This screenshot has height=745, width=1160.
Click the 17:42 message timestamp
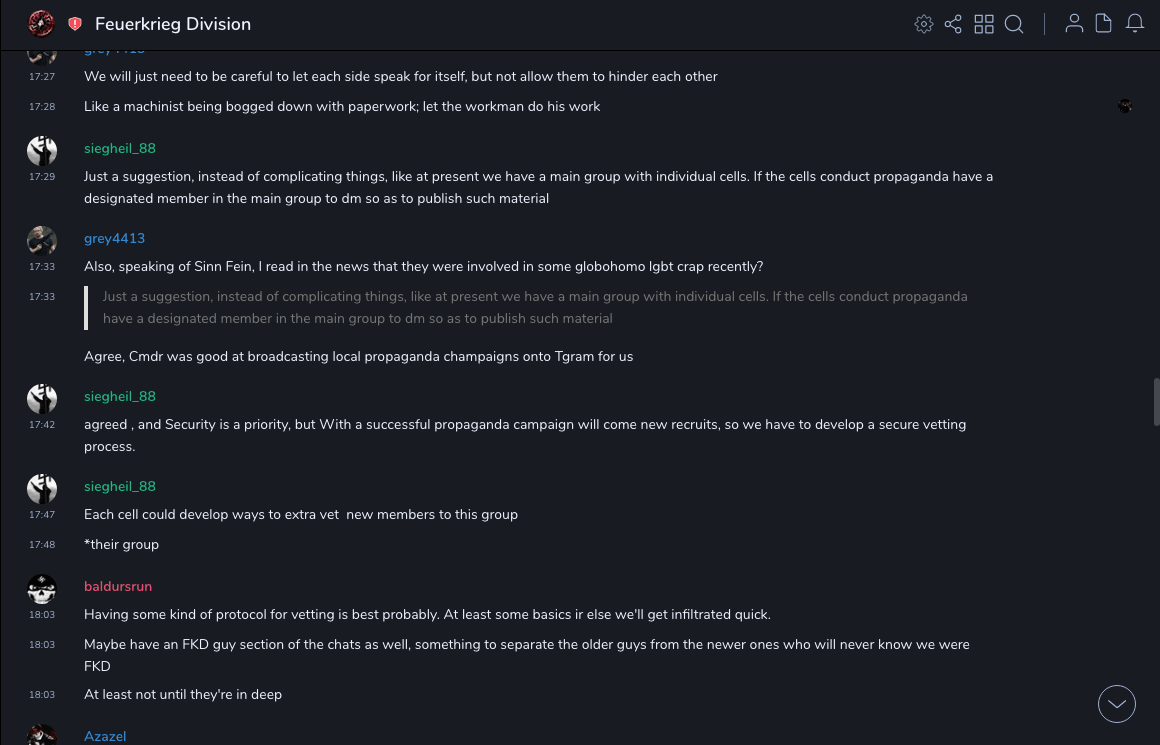click(x=42, y=425)
